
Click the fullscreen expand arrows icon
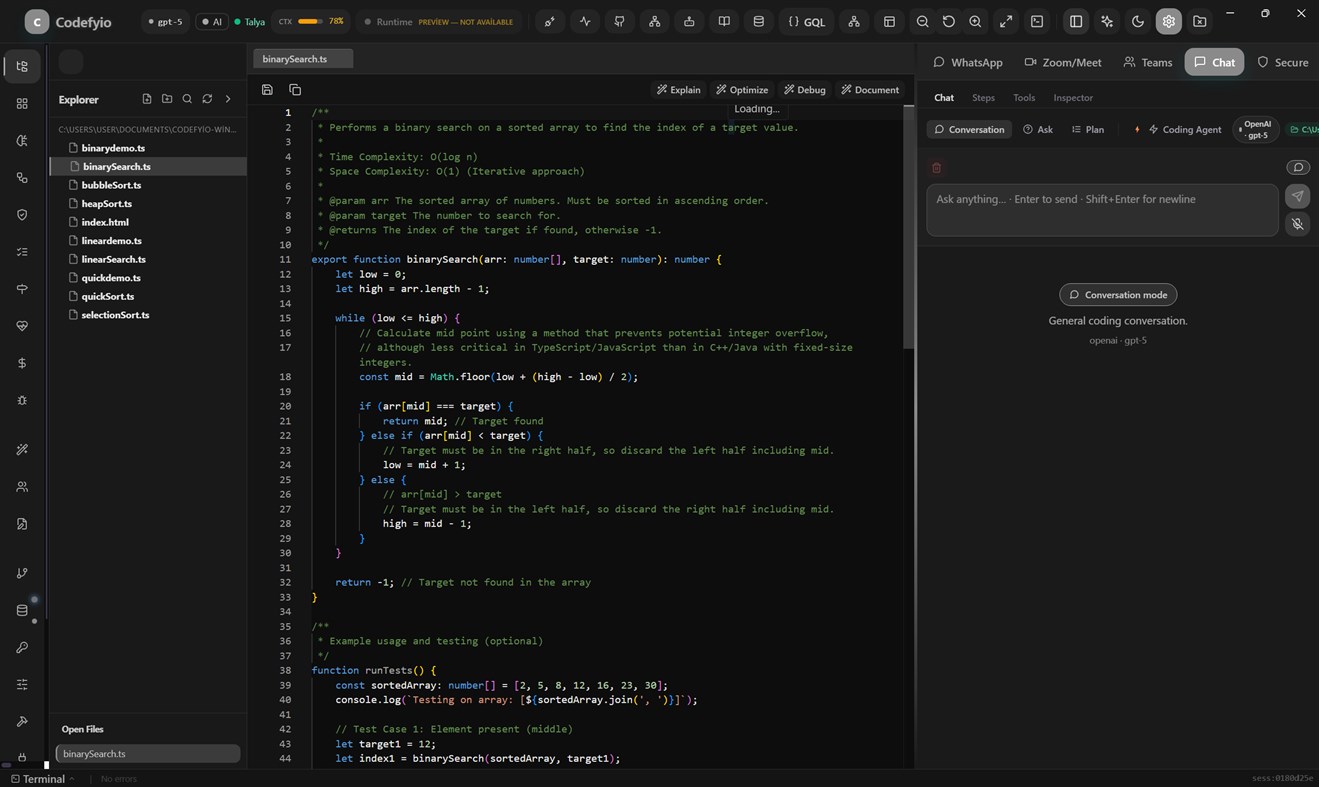[x=1006, y=21]
